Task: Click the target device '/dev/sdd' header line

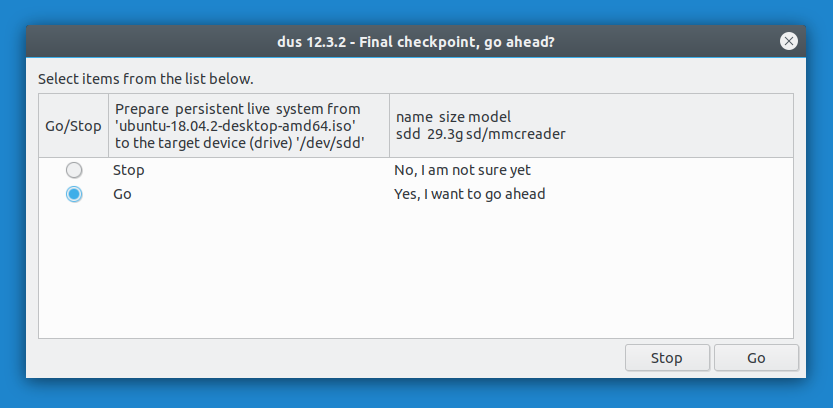Action: [x=240, y=142]
